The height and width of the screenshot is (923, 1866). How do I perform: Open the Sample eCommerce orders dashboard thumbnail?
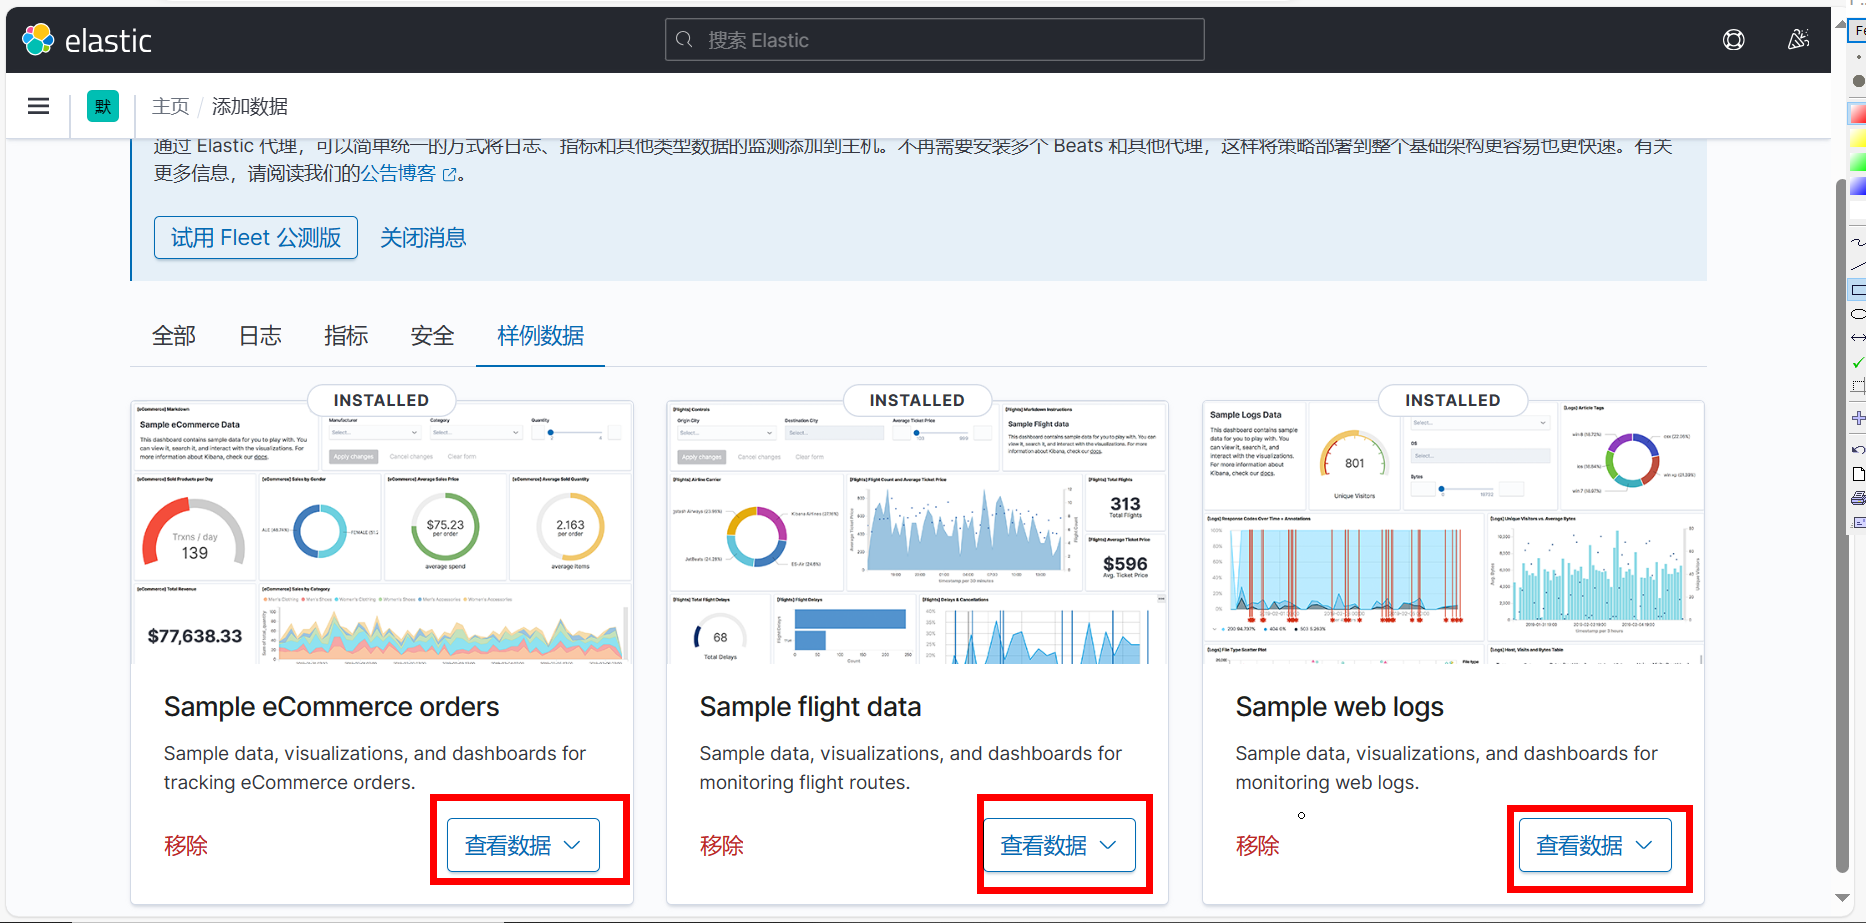pyautogui.click(x=382, y=533)
